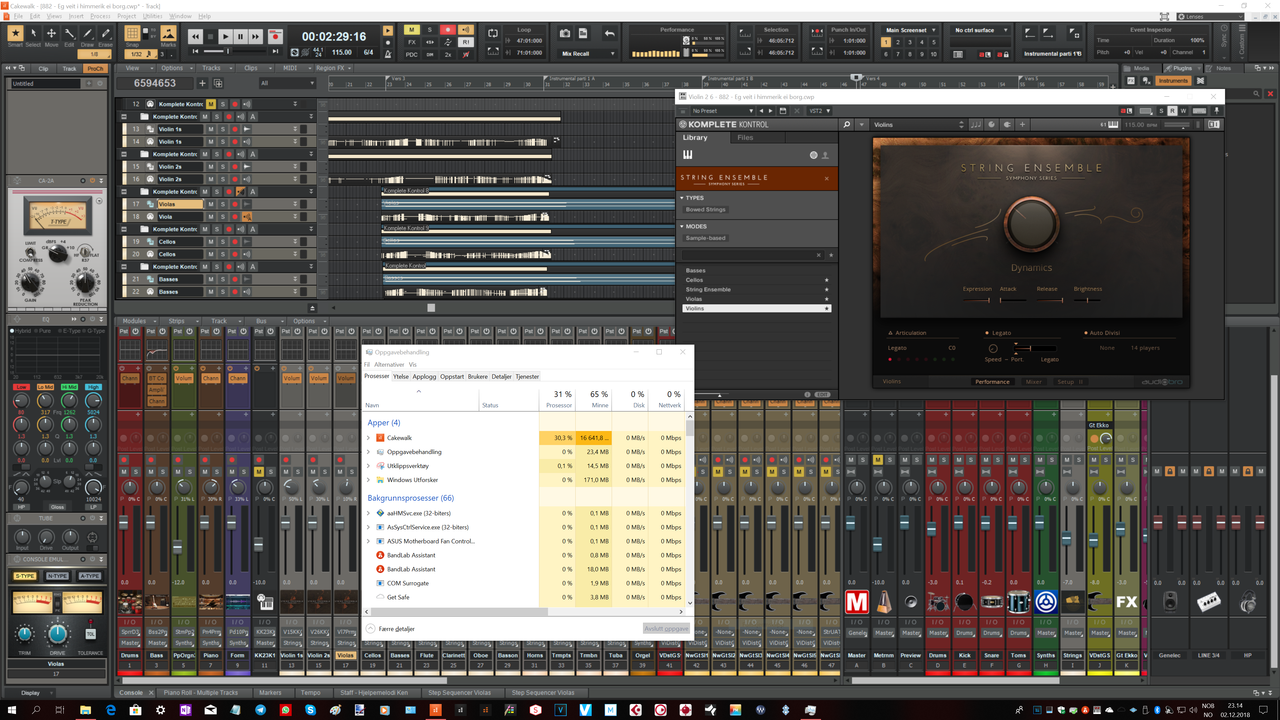Screen dimensions: 1280x720
Task: Toggle the Snap grid button
Action: [x=133, y=35]
